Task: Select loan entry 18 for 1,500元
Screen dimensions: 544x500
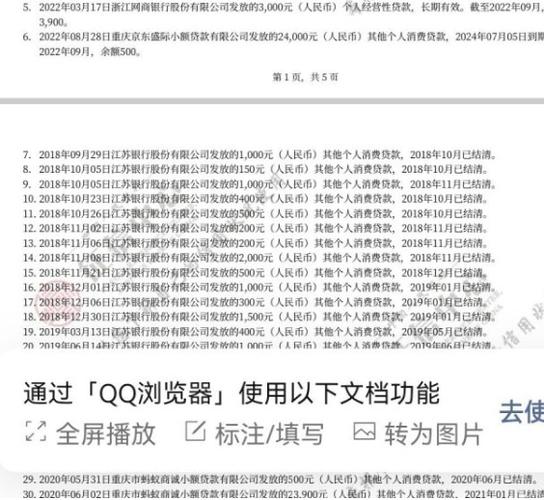Action: pyautogui.click(x=260, y=317)
